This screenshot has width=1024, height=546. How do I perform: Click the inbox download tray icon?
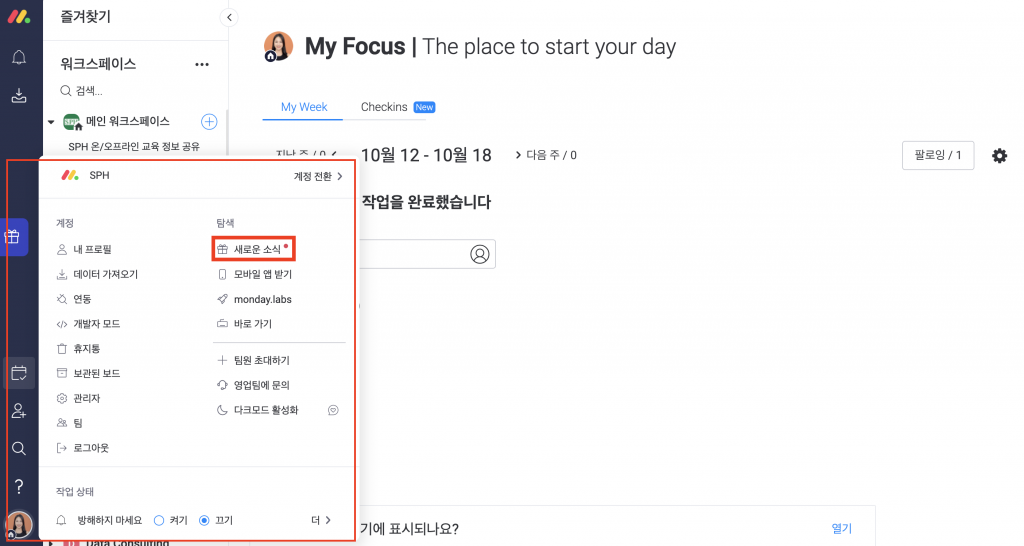18,96
